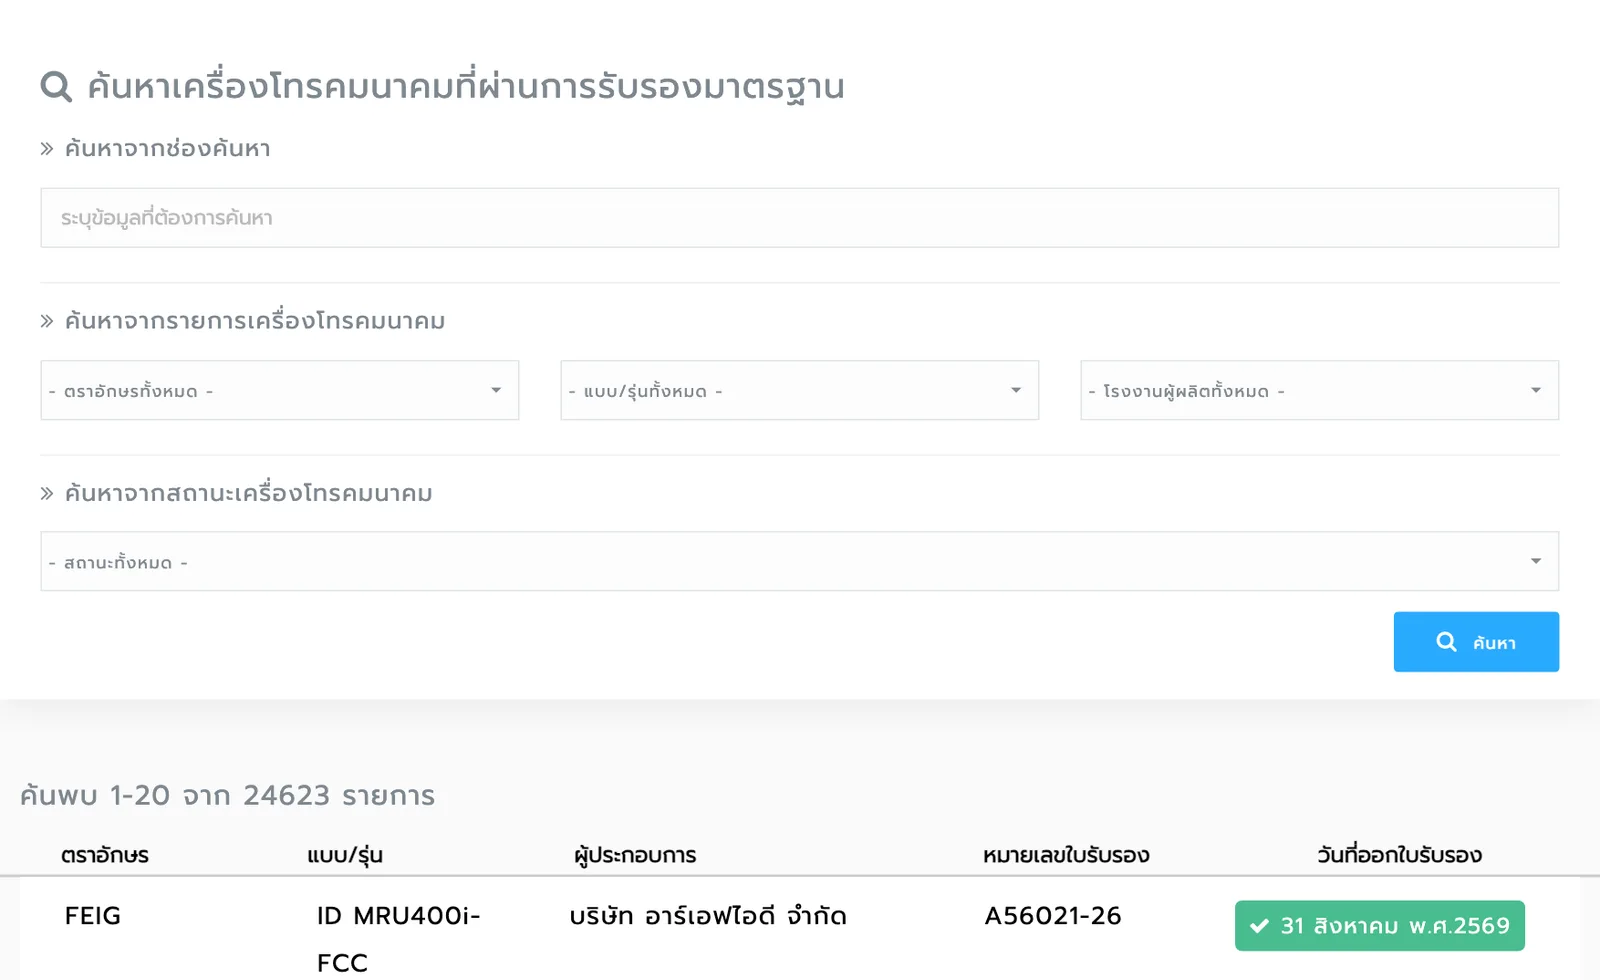This screenshot has width=1600, height=980.
Task: Open the โรงงานผู้ผลิตทั้งหมด dropdown
Action: point(1319,390)
